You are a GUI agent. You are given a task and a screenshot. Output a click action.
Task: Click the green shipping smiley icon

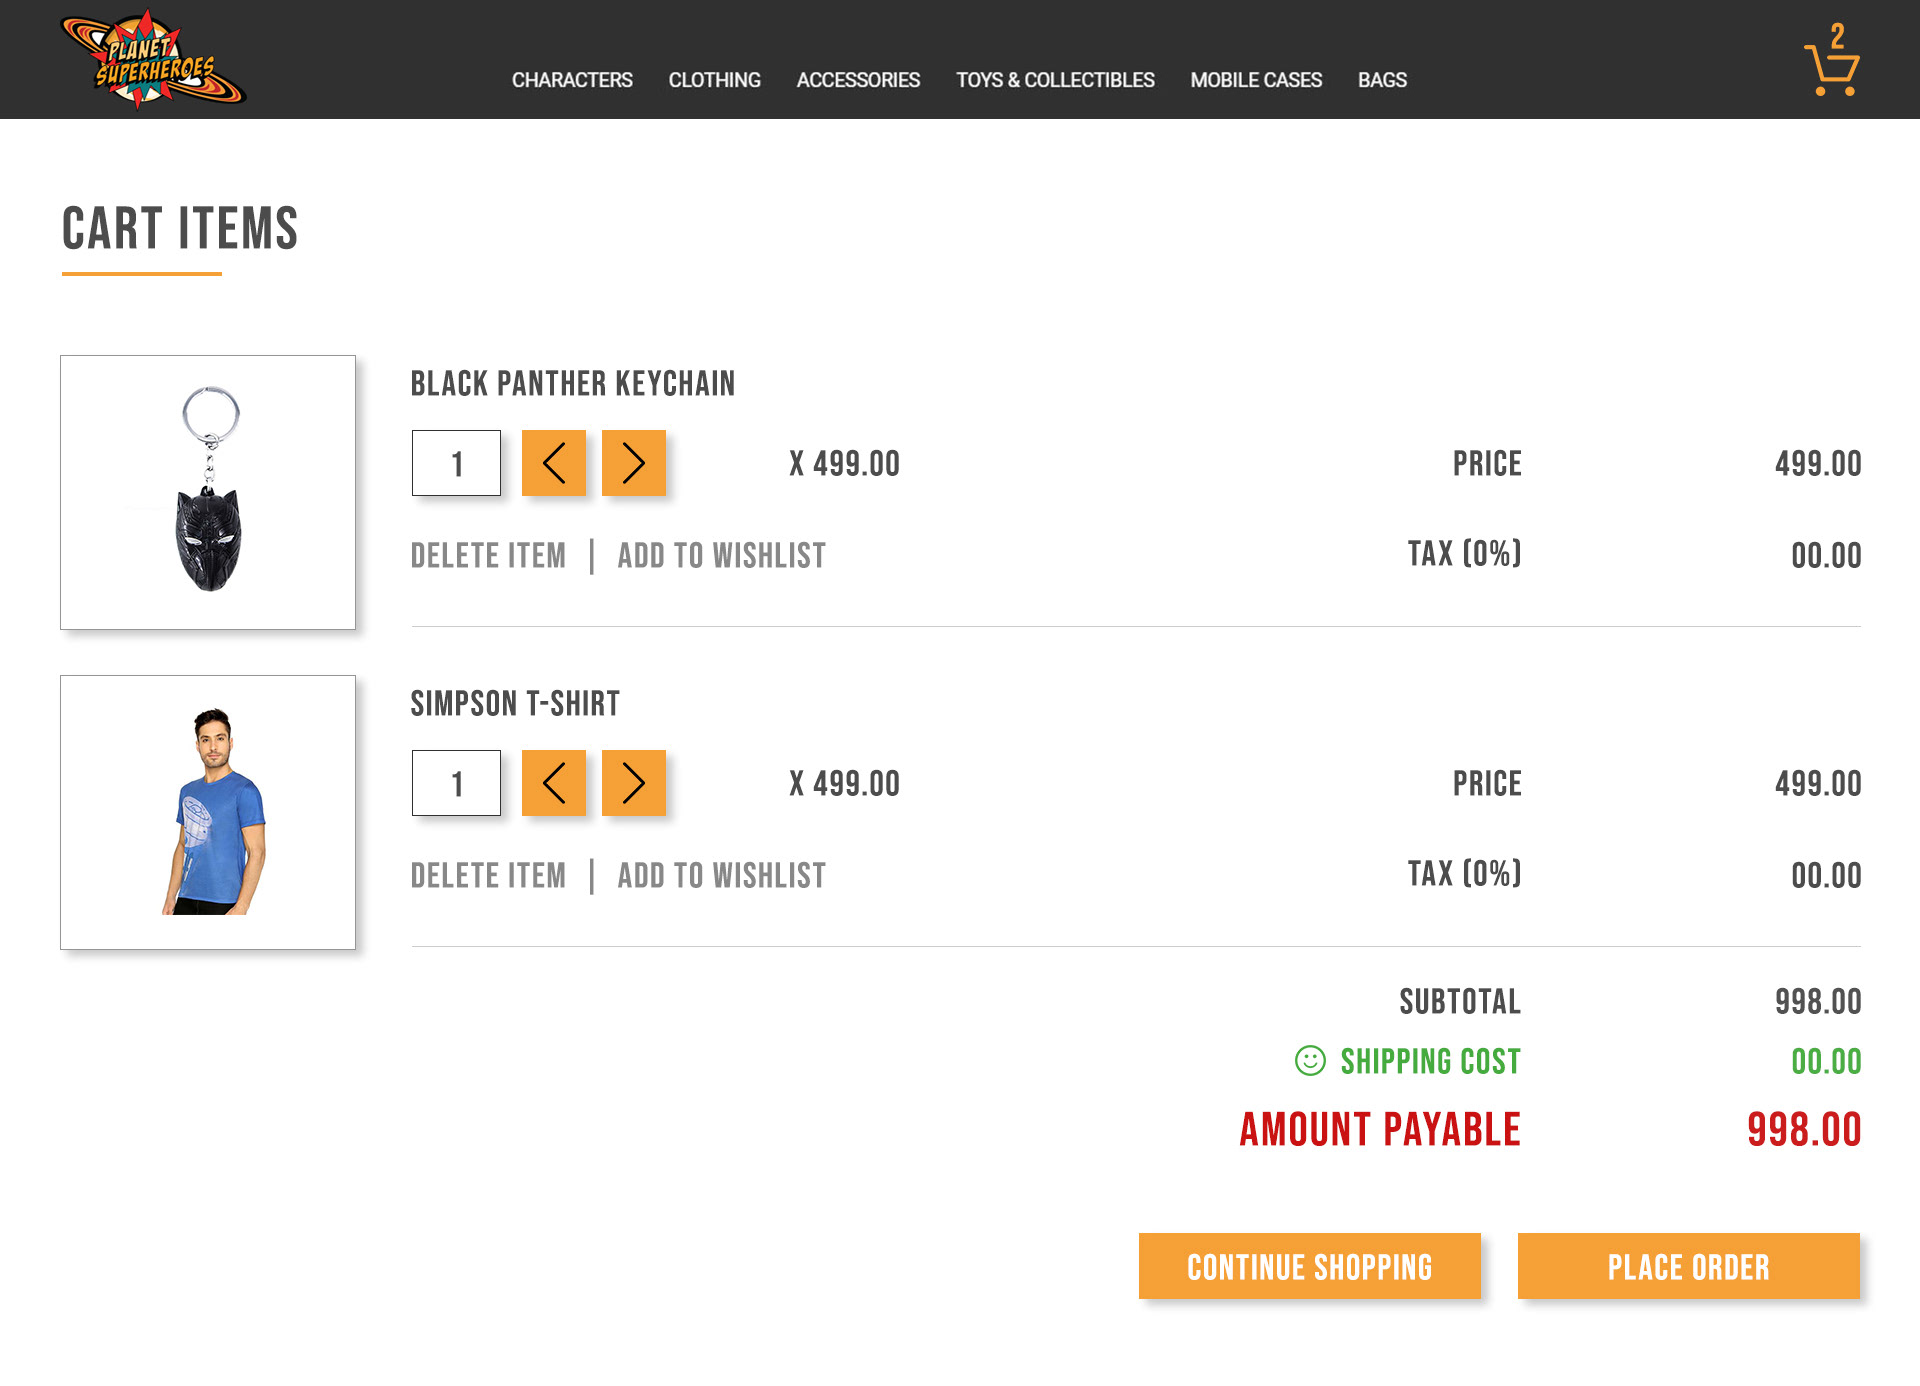click(1310, 1060)
